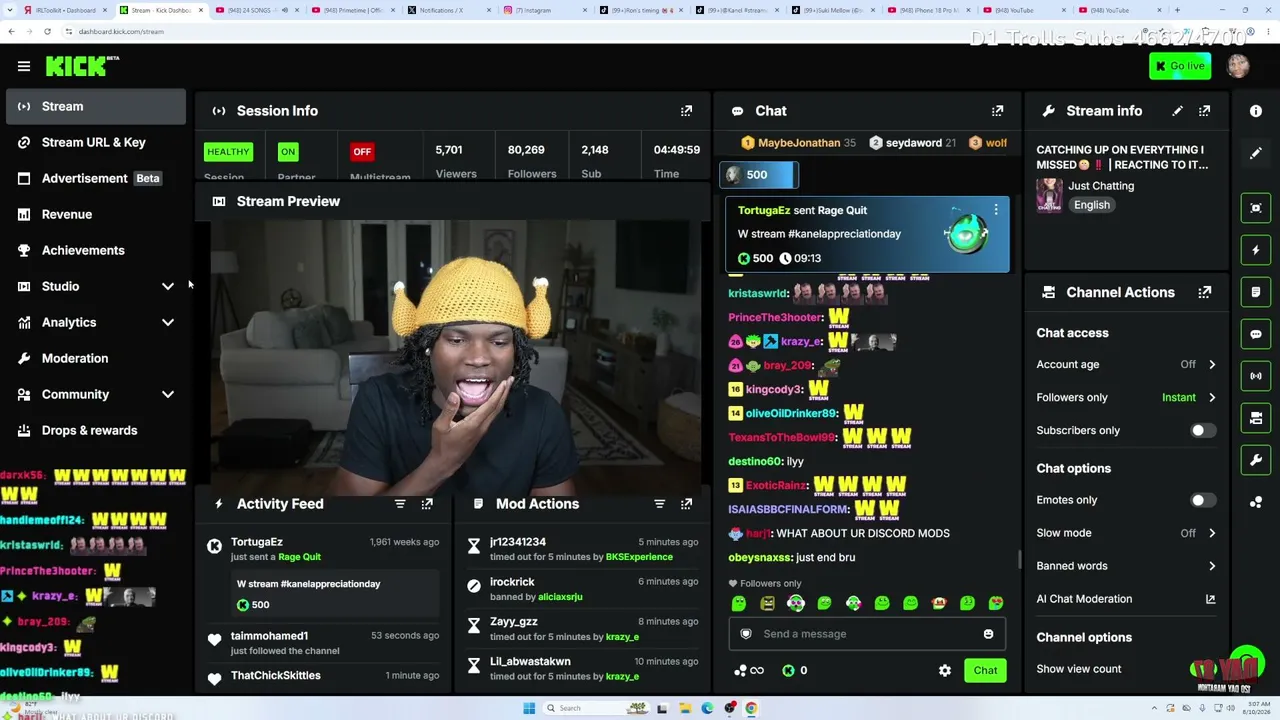Click the English language tag
This screenshot has width=1280, height=720.
[1091, 205]
